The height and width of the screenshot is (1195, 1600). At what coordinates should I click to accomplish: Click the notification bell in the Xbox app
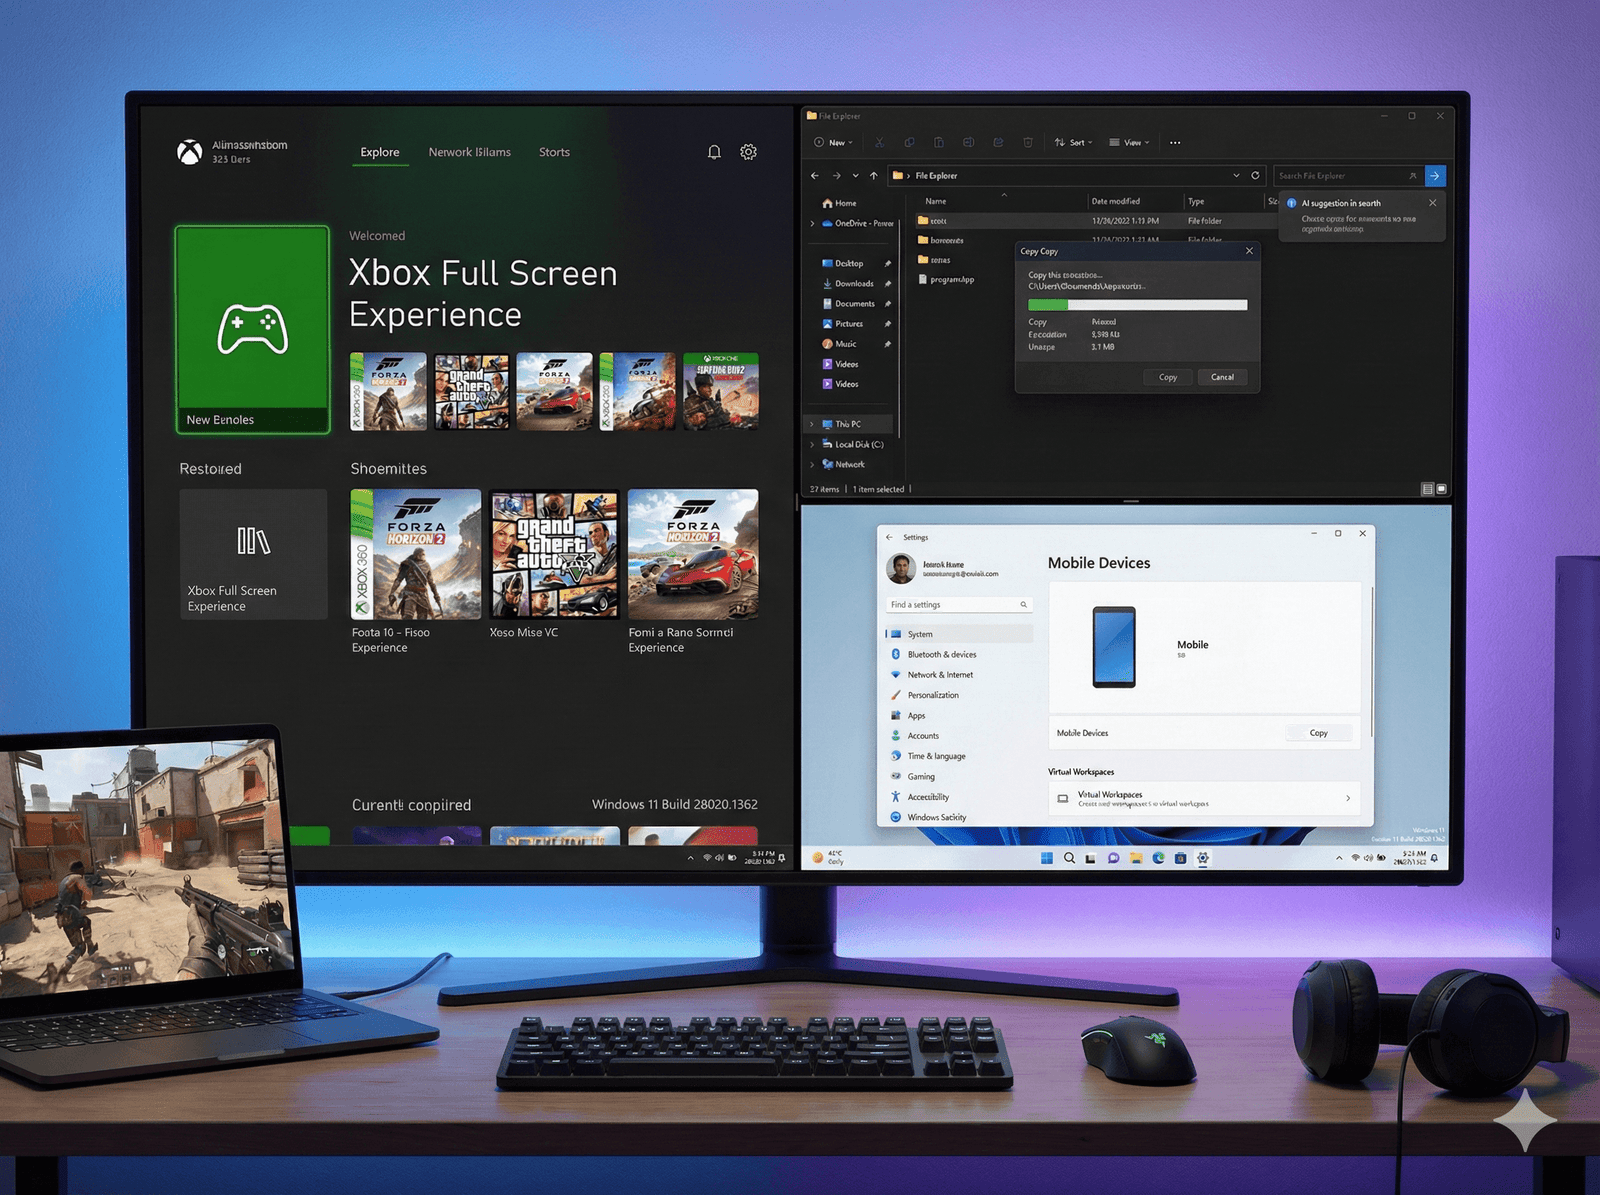coord(714,152)
